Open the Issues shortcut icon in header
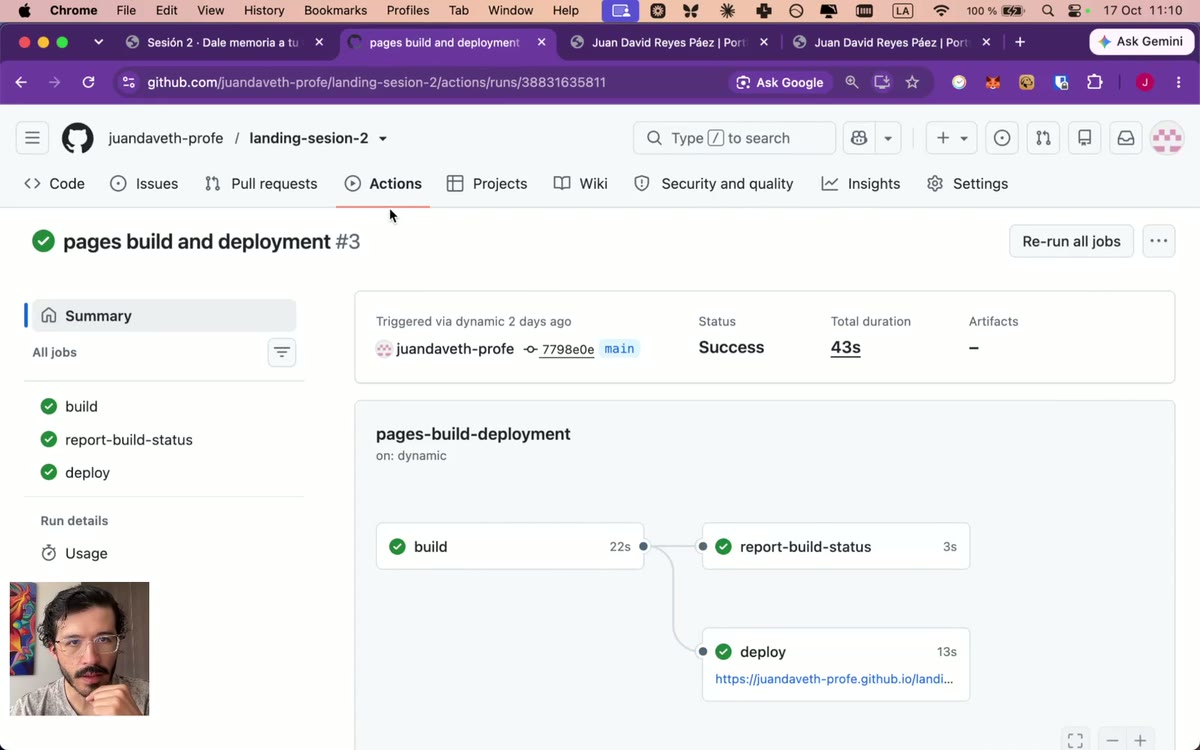This screenshot has width=1200, height=750. tap(1002, 138)
